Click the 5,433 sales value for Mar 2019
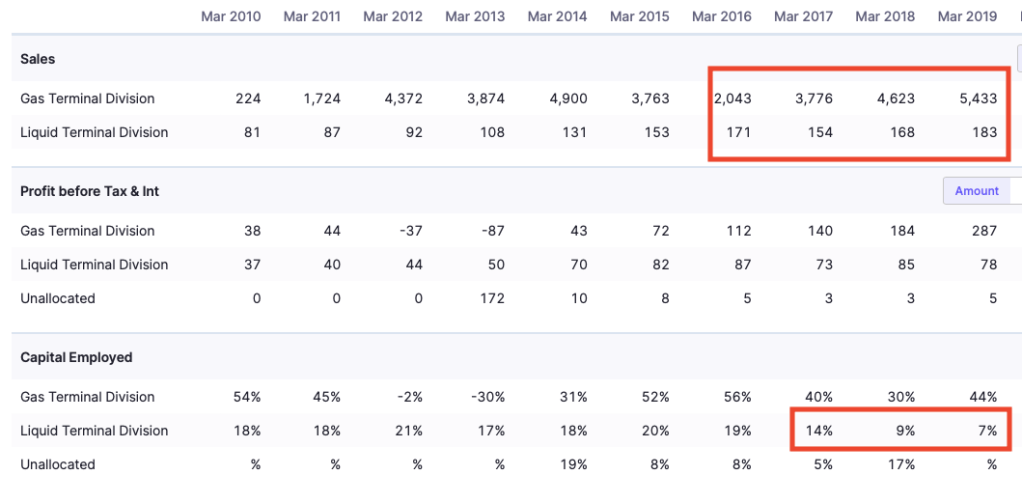This screenshot has height=503, width=1022. point(977,99)
